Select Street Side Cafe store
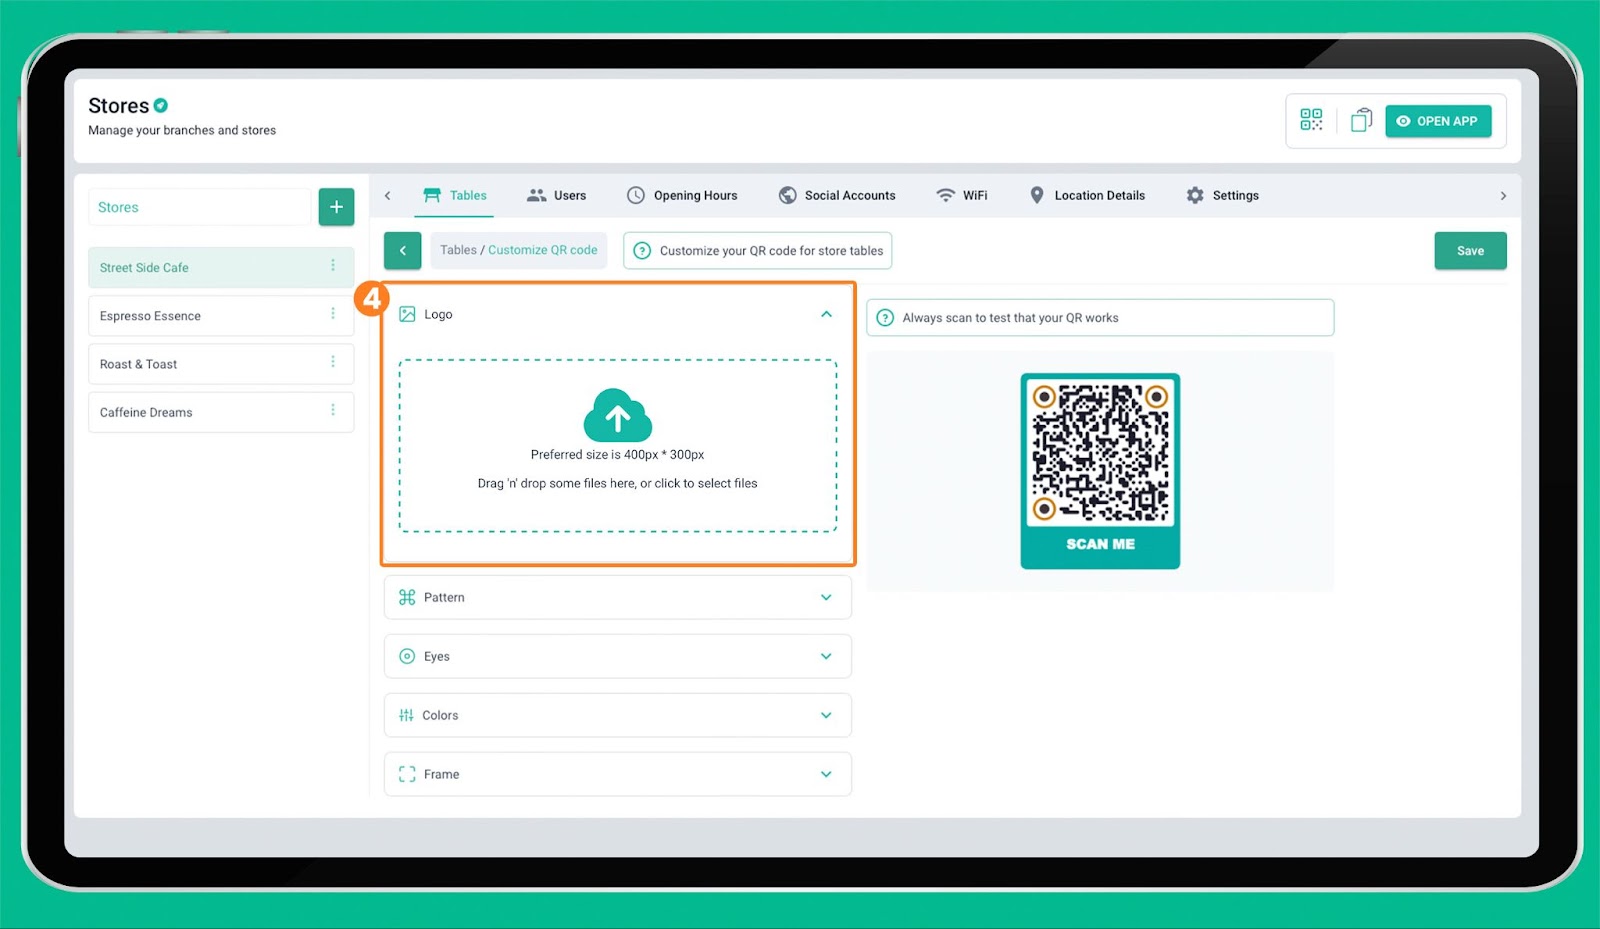Image resolution: width=1600 pixels, height=929 pixels. tap(221, 267)
